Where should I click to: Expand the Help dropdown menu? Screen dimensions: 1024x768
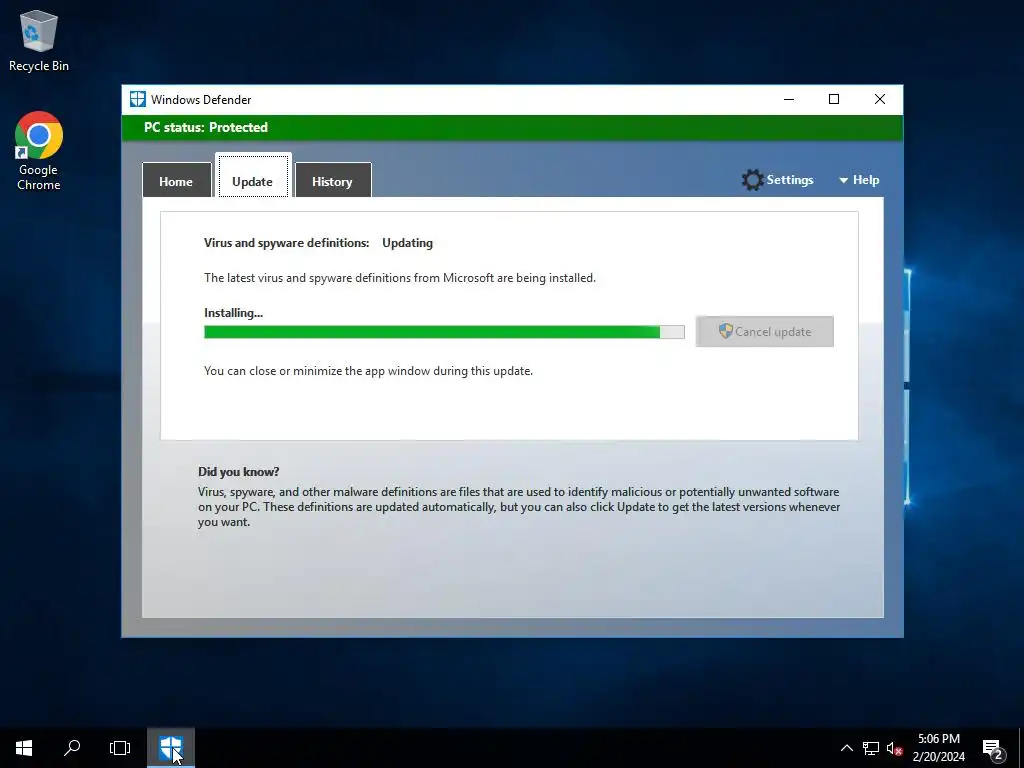pos(859,180)
